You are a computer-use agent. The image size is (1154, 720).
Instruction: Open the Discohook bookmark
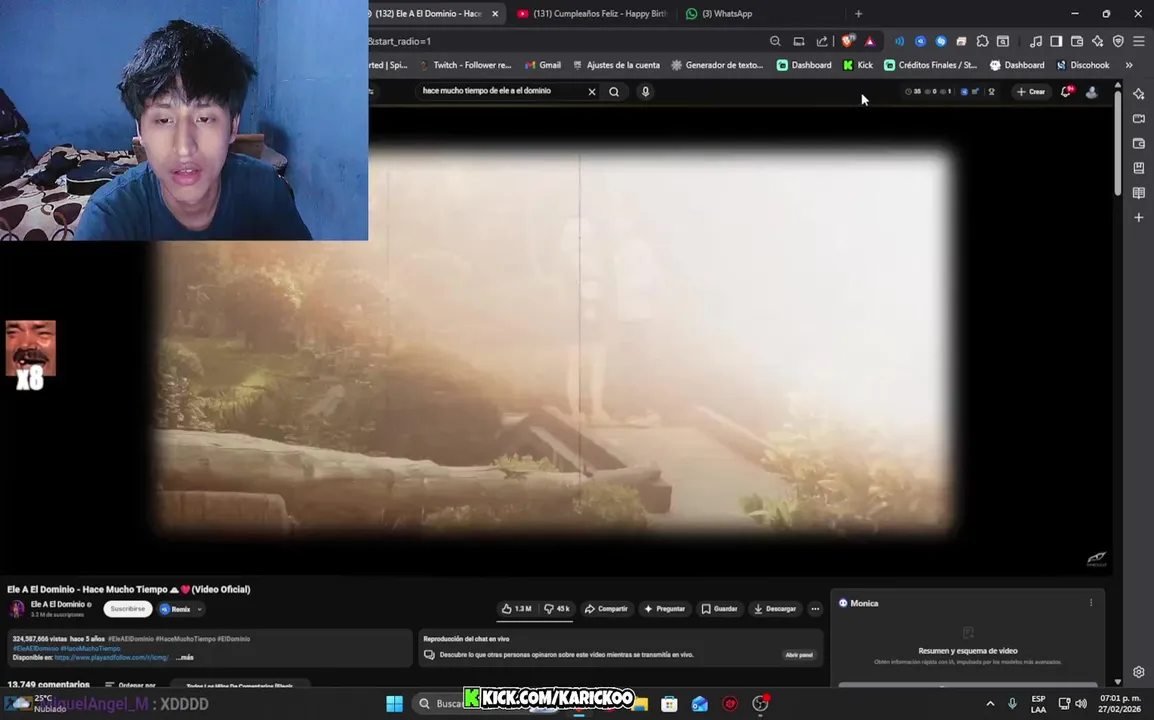[x=1083, y=65]
